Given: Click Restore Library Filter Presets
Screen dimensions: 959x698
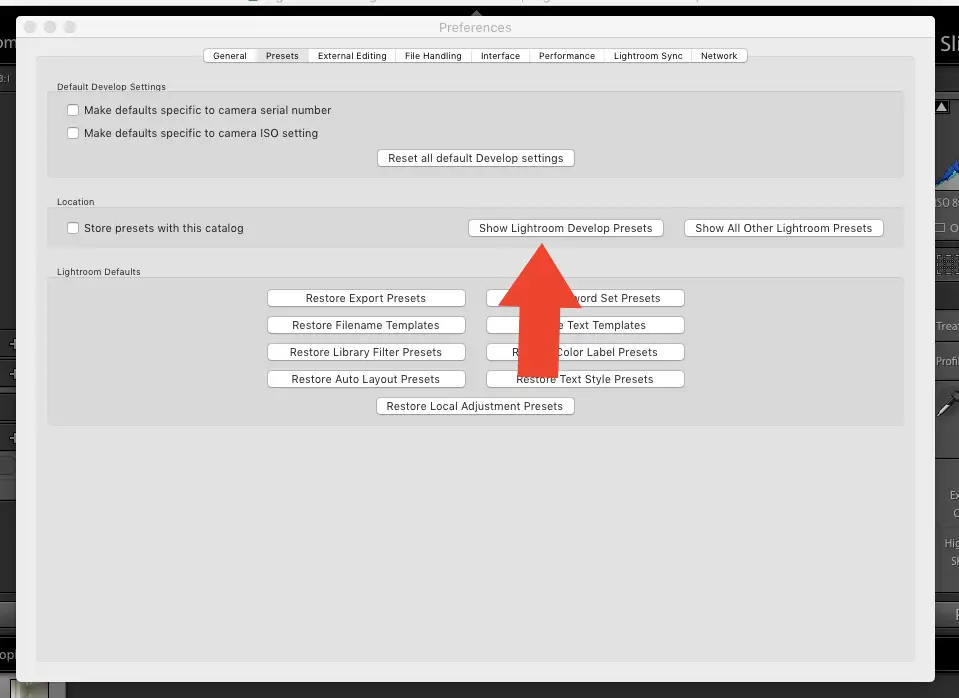Looking at the screenshot, I should 366,352.
